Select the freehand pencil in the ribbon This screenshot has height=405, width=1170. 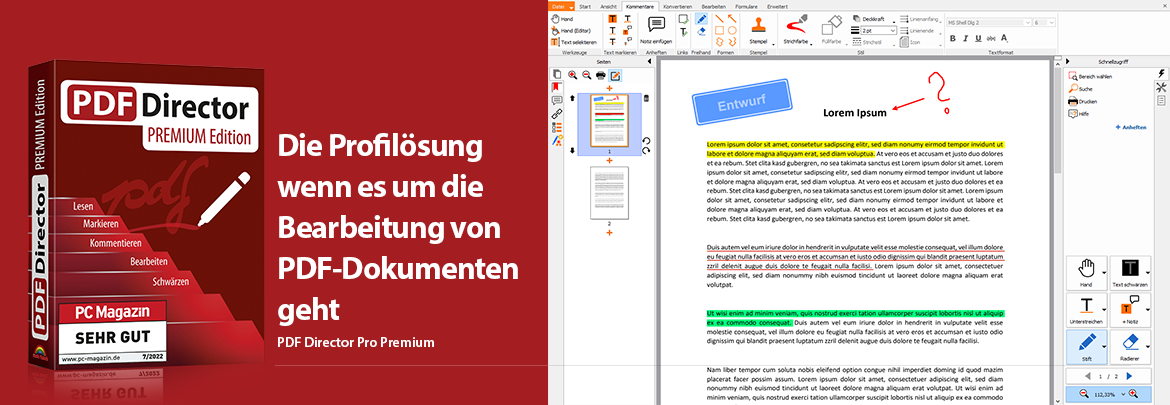tap(701, 19)
